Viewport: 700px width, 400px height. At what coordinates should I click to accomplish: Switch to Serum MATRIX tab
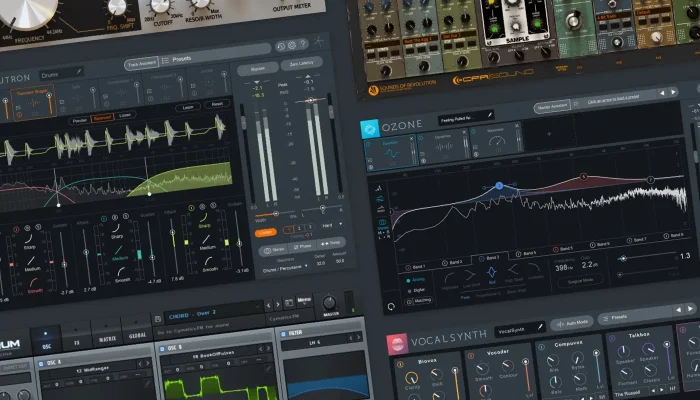point(107,334)
